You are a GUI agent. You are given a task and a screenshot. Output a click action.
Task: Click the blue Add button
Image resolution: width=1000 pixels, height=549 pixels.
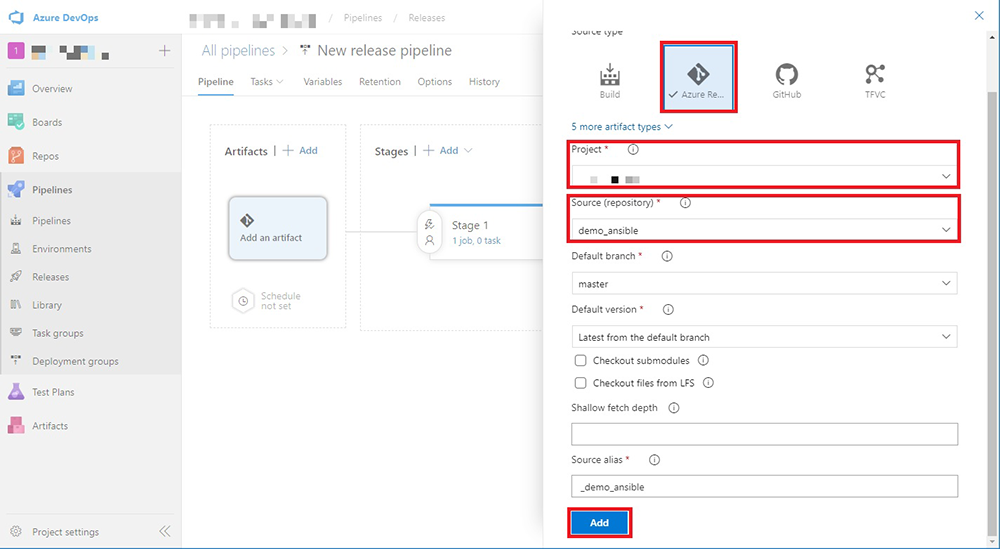pos(599,522)
